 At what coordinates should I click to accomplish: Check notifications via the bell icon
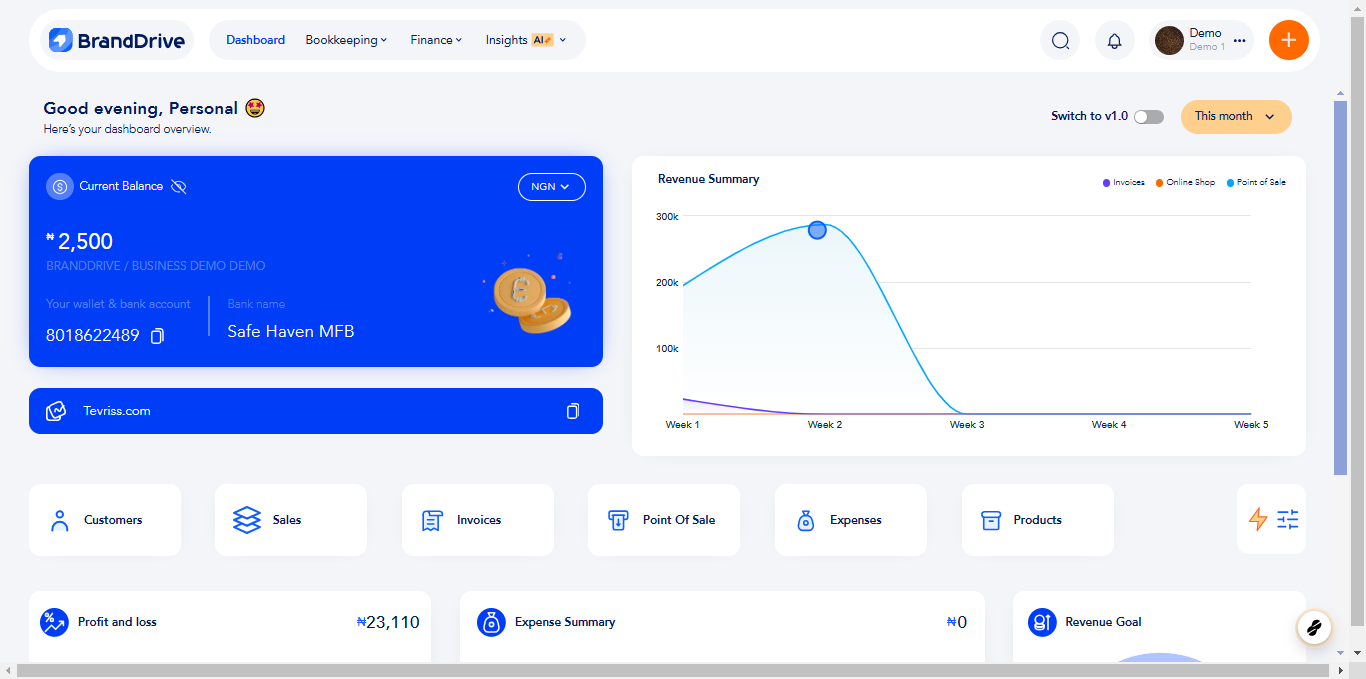point(1114,40)
